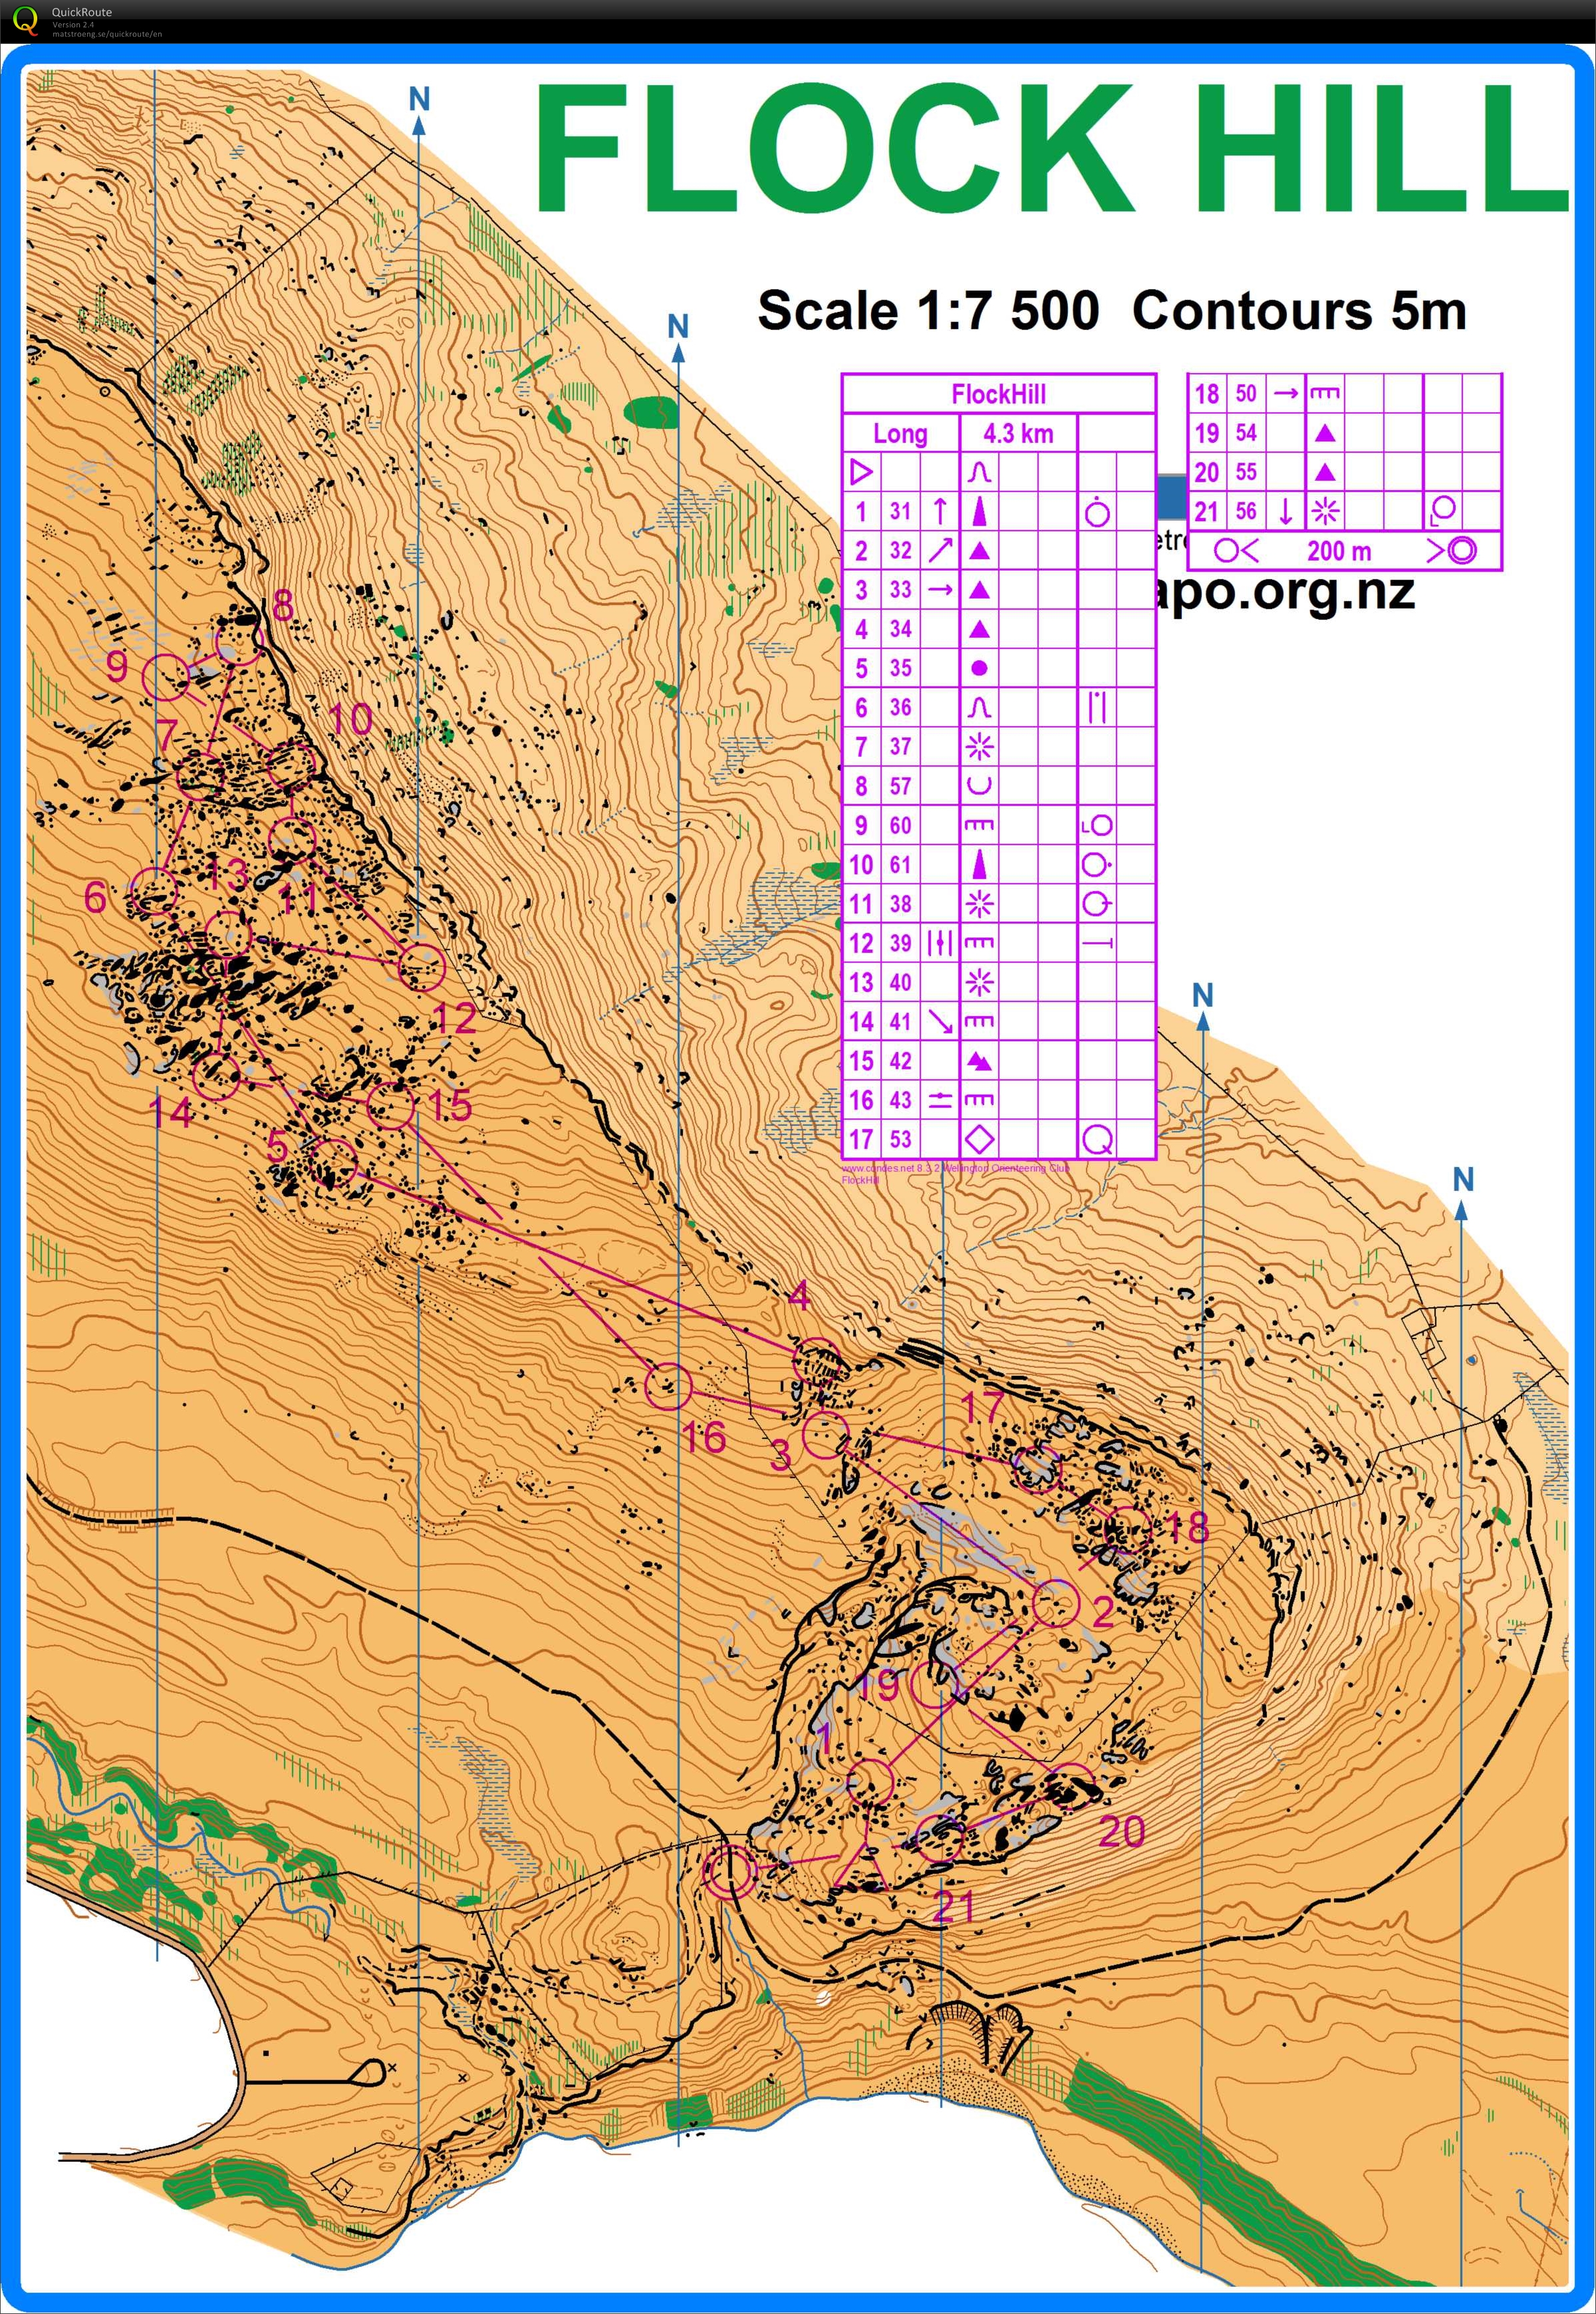The height and width of the screenshot is (2314, 1596).
Task: Click control code '61' in row 10
Action: [x=900, y=864]
